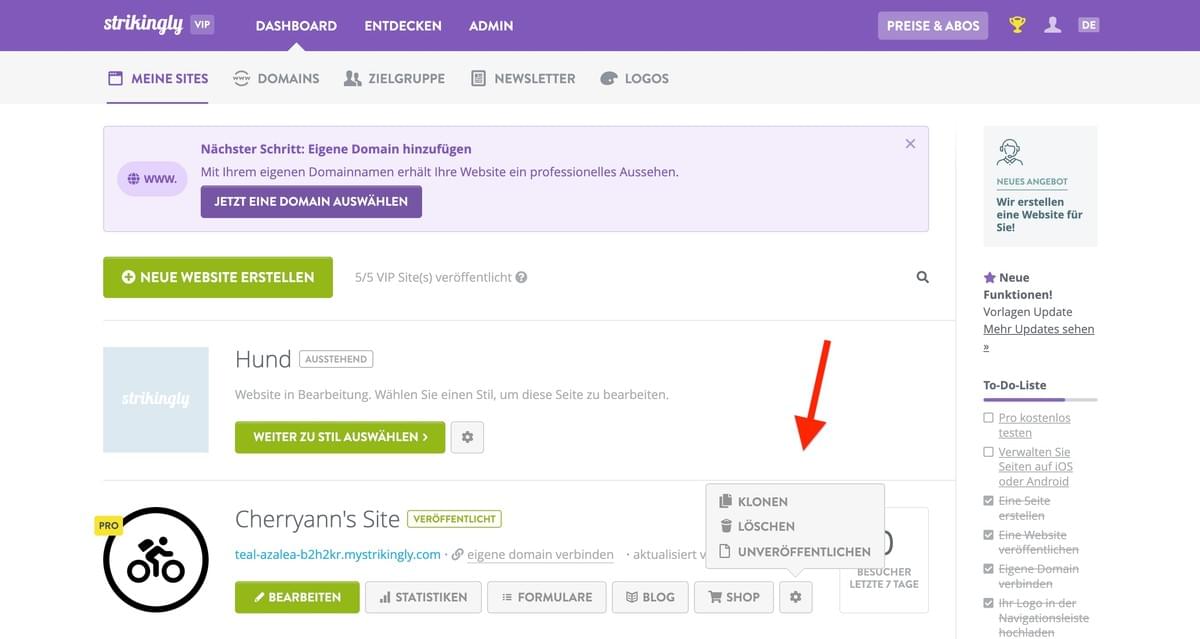Open the Shop button
The height and width of the screenshot is (639, 1200).
click(x=734, y=597)
